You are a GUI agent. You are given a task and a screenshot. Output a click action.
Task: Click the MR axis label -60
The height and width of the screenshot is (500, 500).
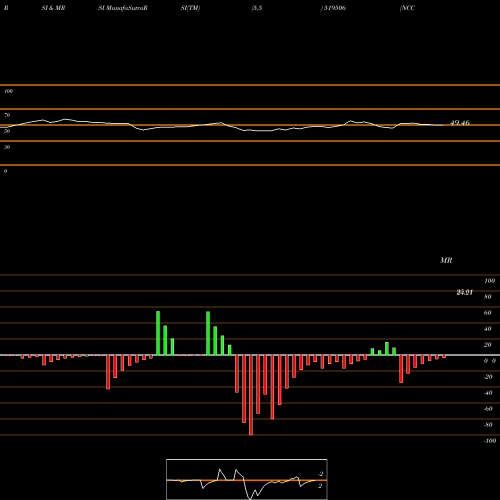click(488, 409)
